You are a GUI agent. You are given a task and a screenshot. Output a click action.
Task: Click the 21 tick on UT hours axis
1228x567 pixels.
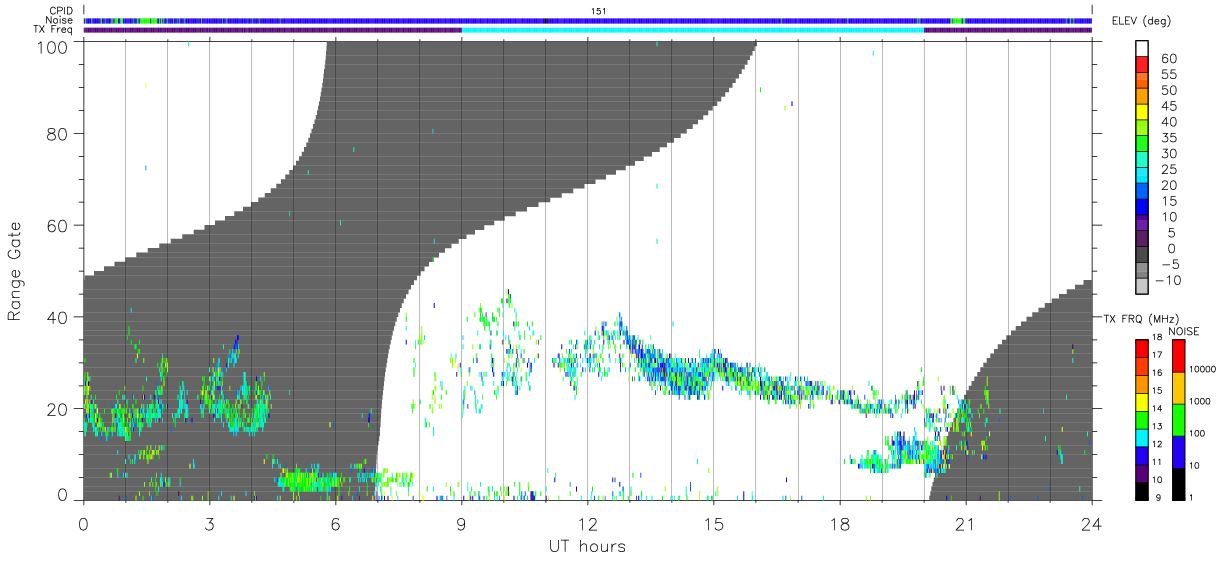click(965, 523)
